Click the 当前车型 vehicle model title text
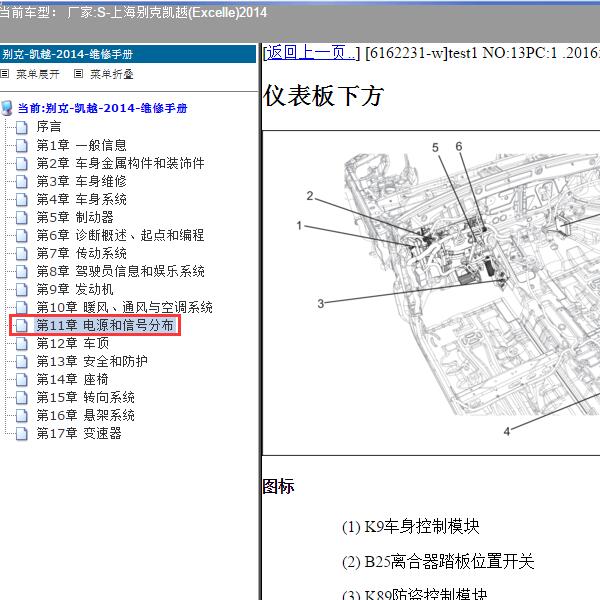This screenshot has height=600, width=600. point(133,13)
